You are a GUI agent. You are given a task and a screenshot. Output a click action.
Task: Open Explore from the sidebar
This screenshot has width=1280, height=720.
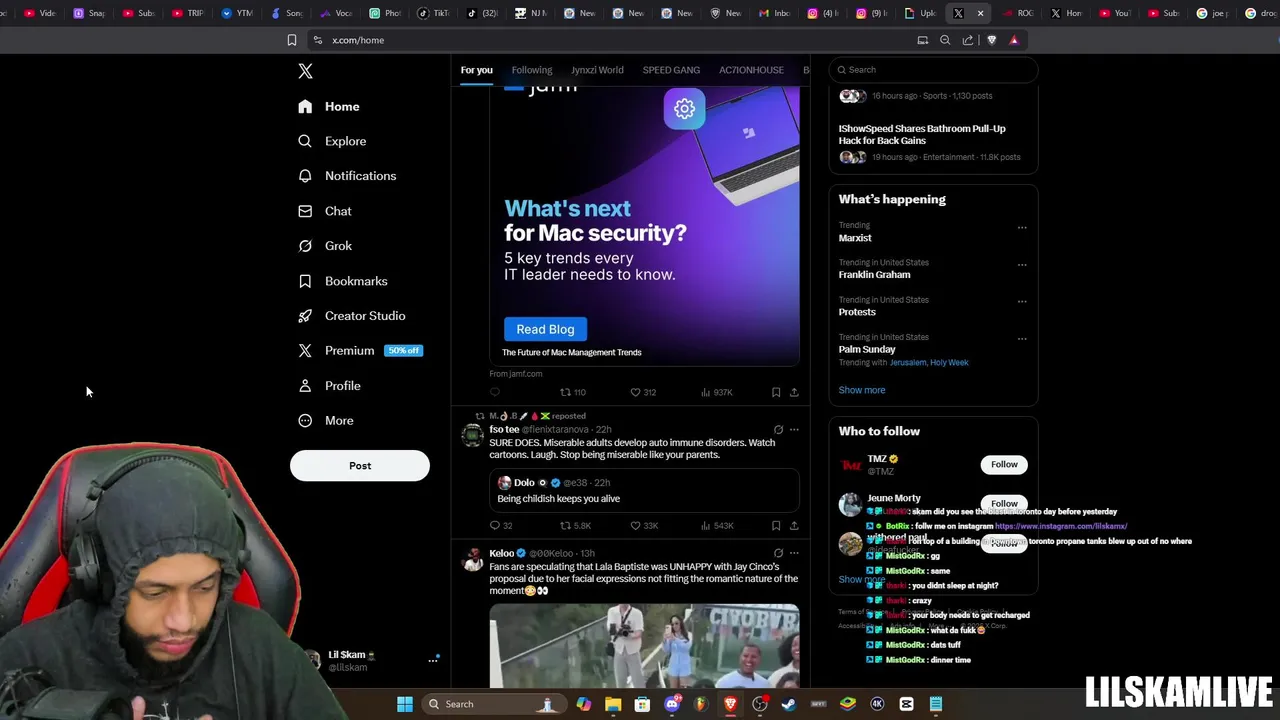click(331, 141)
